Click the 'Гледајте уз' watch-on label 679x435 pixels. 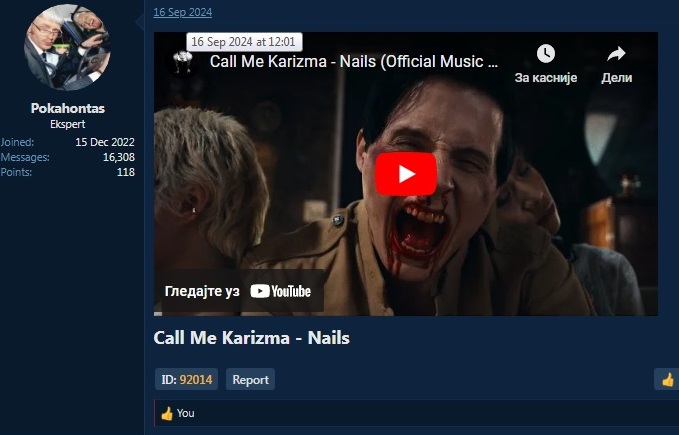pos(202,291)
